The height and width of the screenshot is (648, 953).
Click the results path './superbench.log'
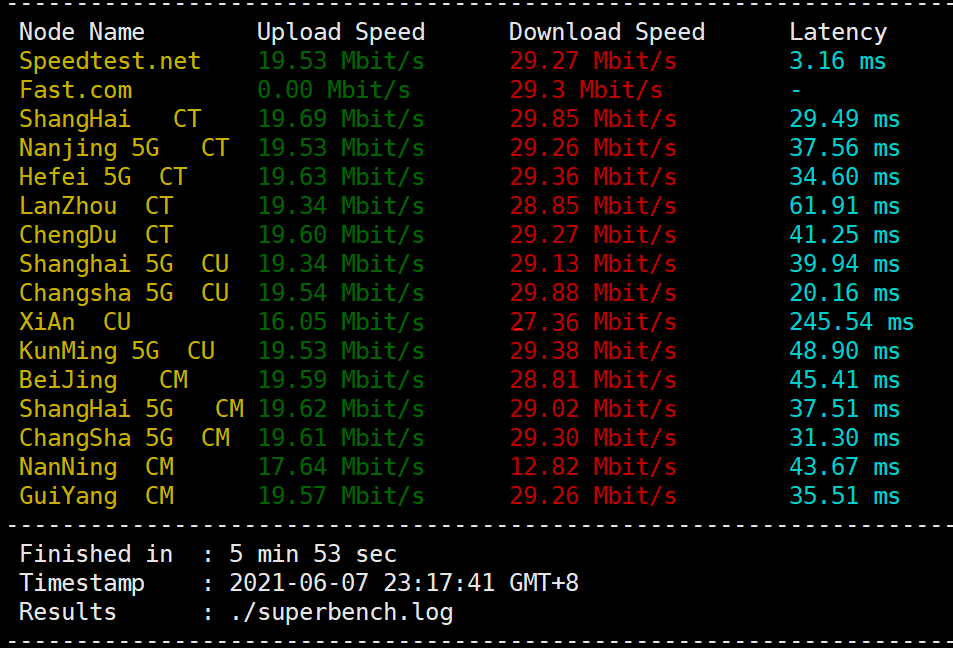342,612
